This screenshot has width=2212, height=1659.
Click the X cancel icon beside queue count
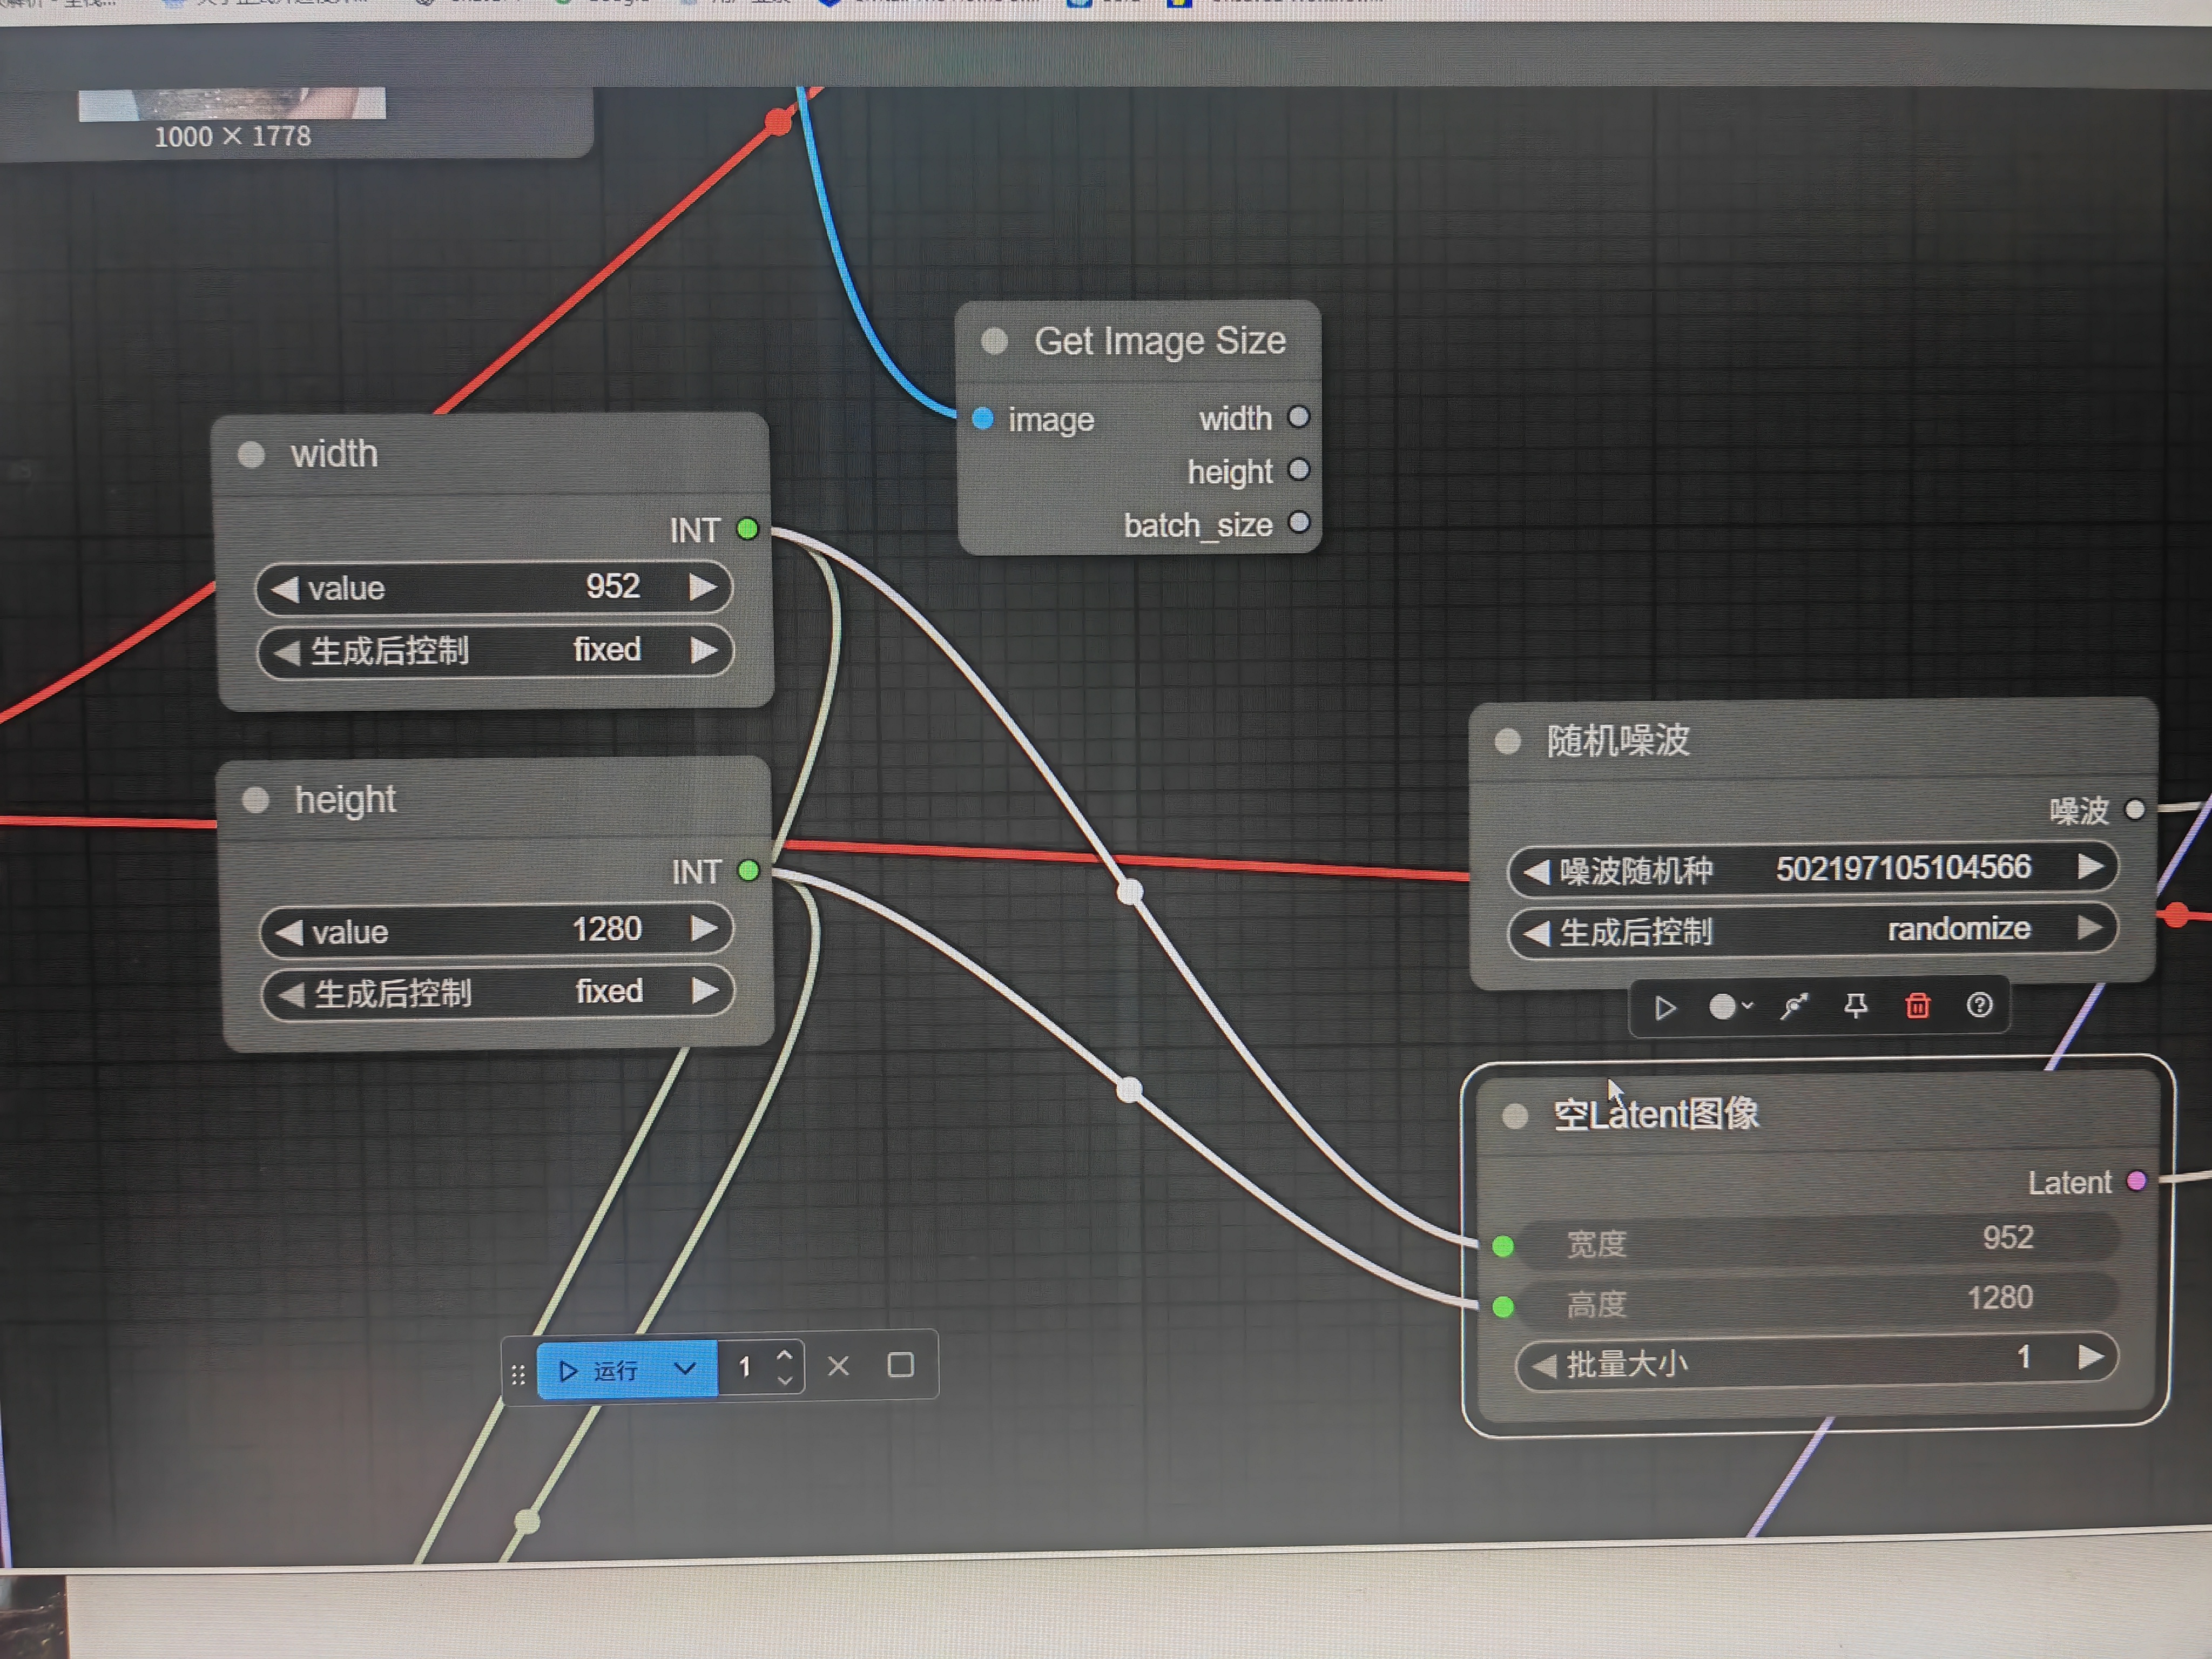tap(839, 1366)
